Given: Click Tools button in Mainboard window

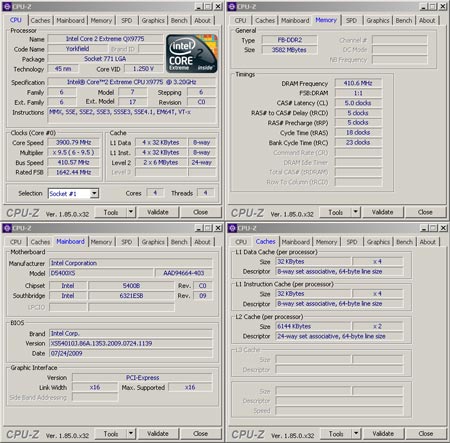Looking at the screenshot, I should 111,434.
